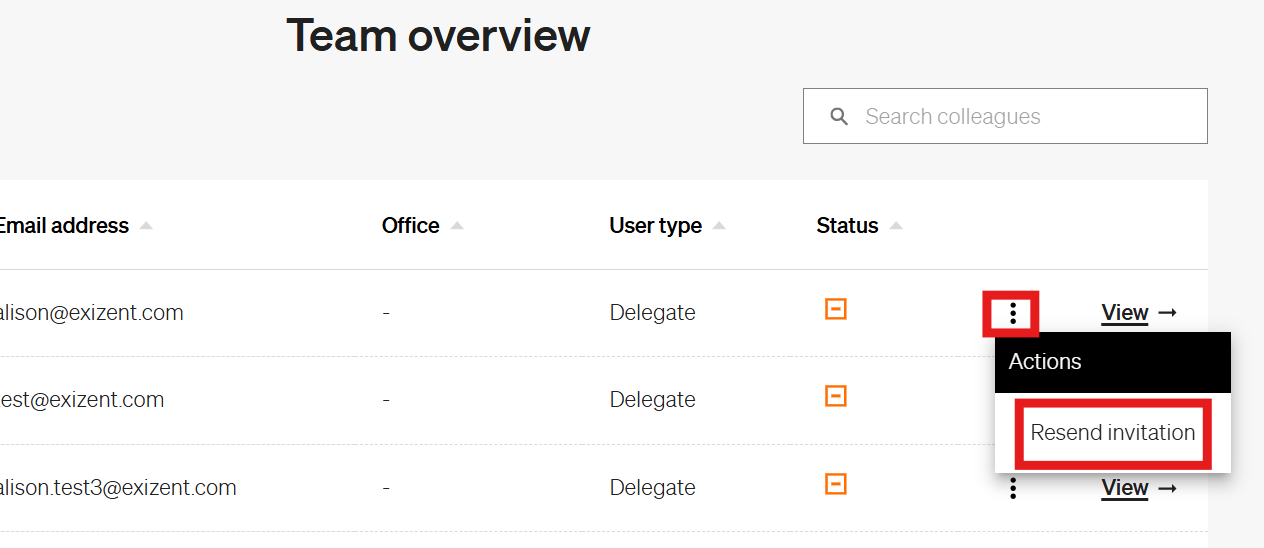Click the pending status icon for est@exizent.com

pos(836,396)
